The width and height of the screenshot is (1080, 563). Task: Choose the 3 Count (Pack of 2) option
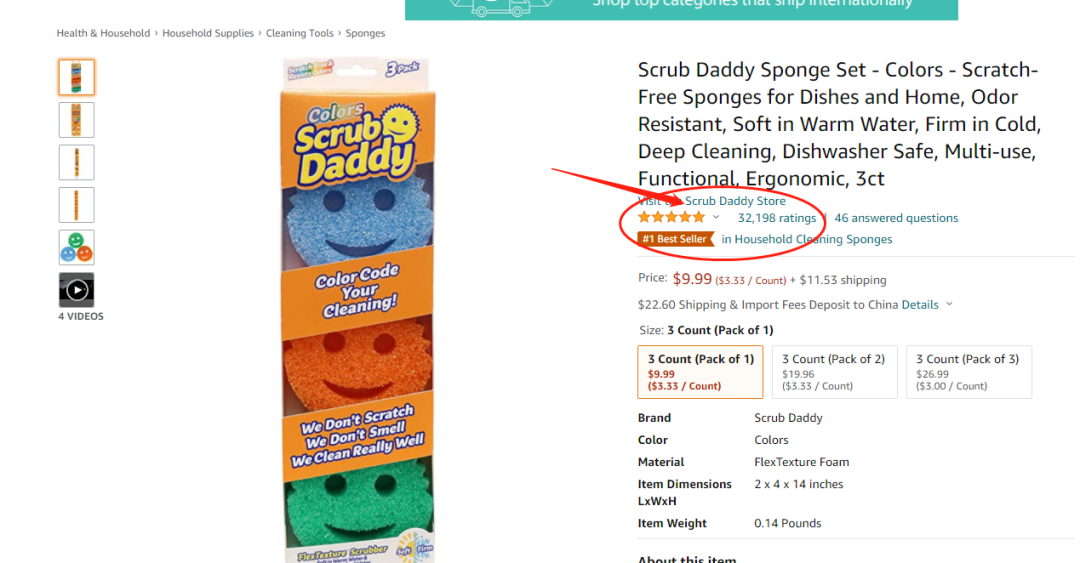[835, 372]
